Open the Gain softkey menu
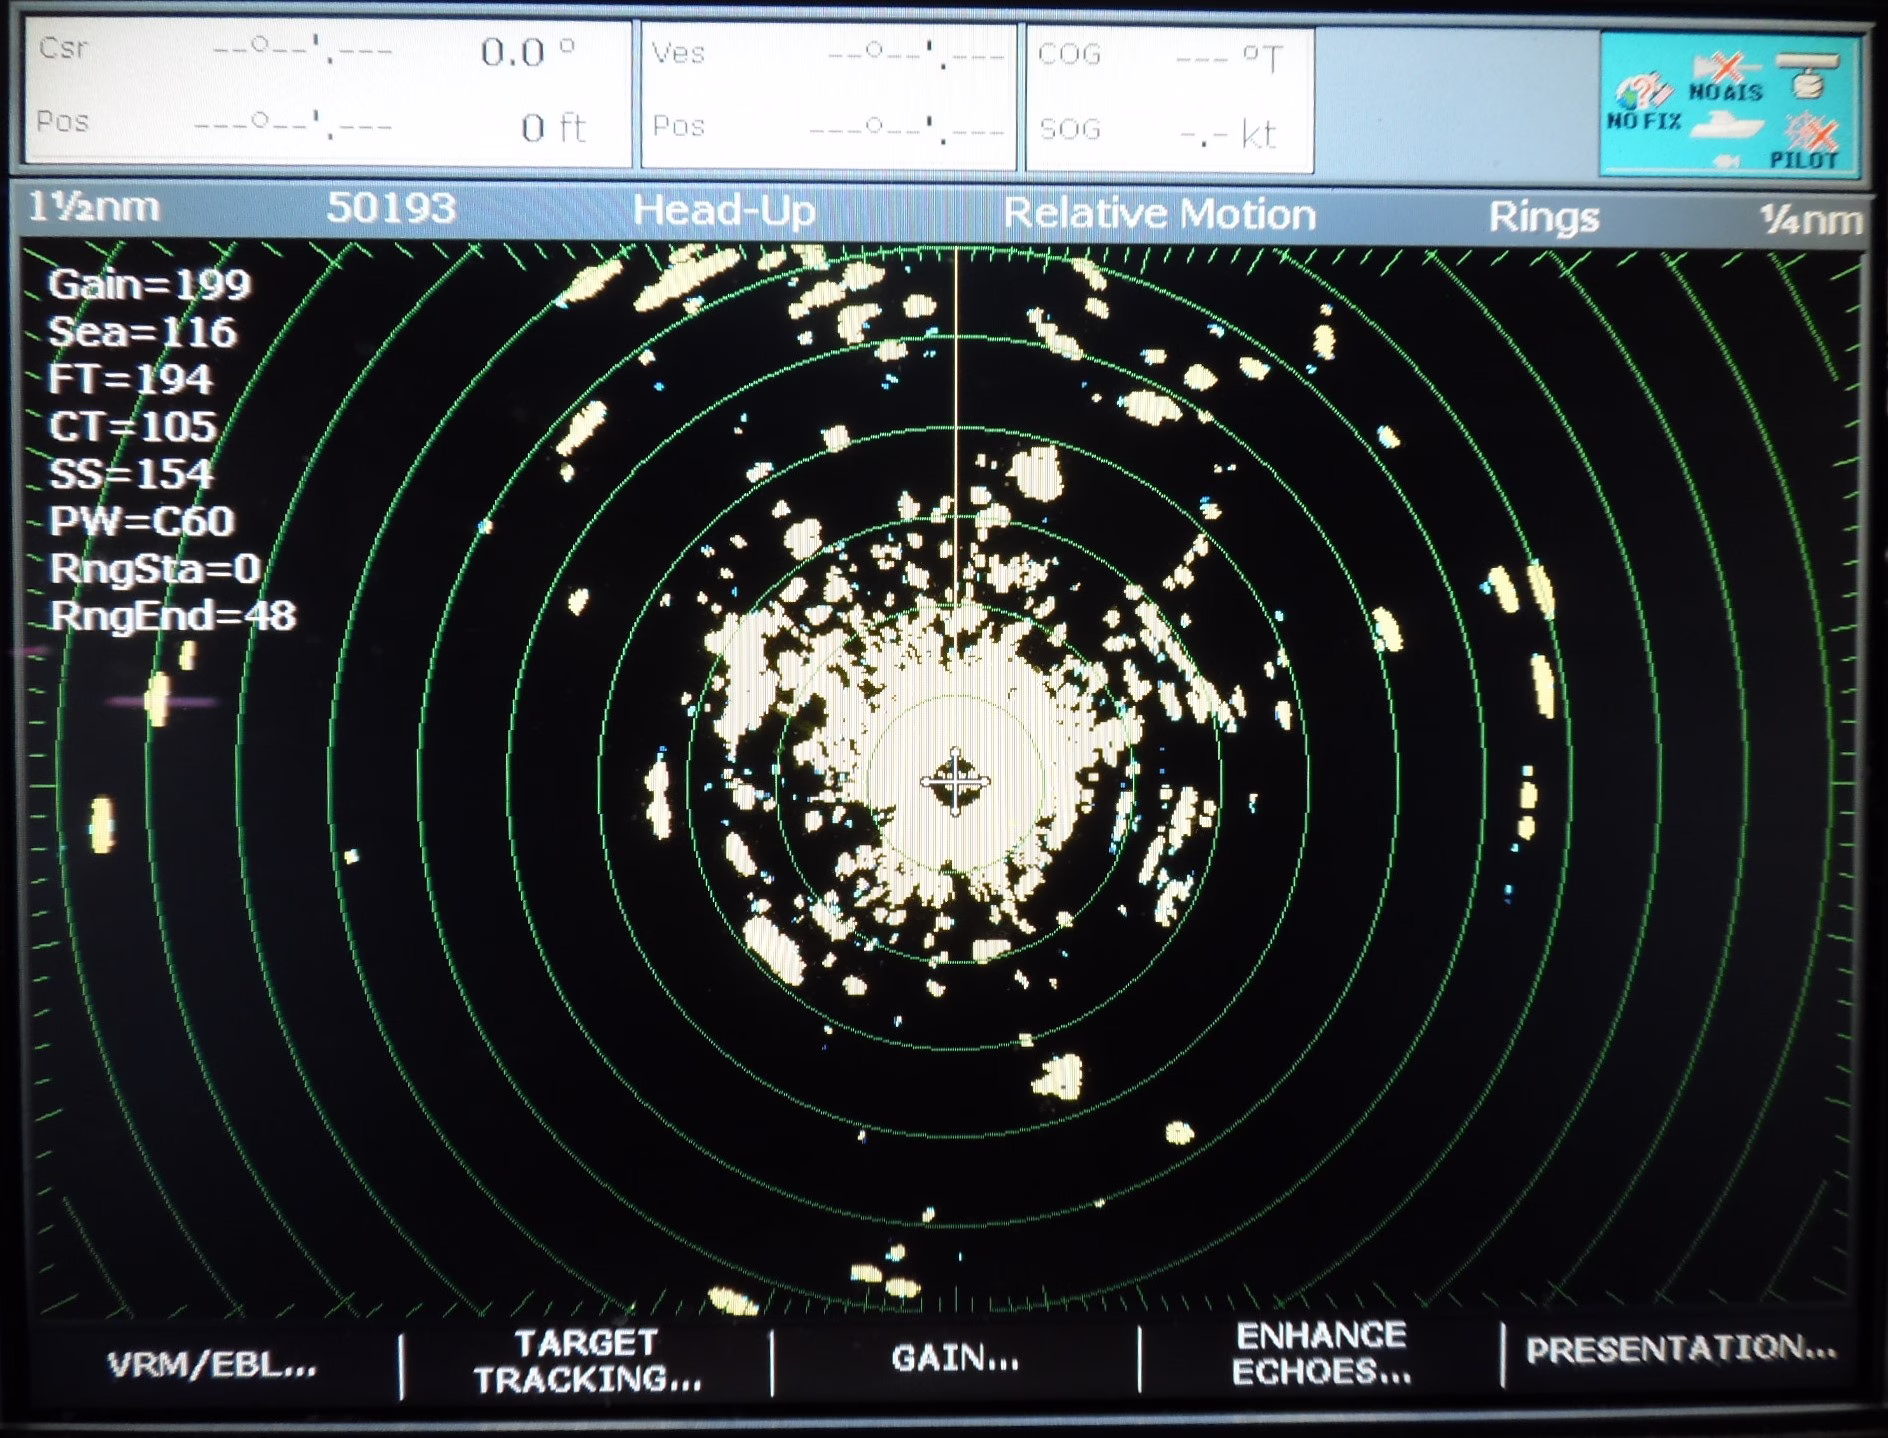Viewport: 1888px width, 1438px height. point(955,1358)
